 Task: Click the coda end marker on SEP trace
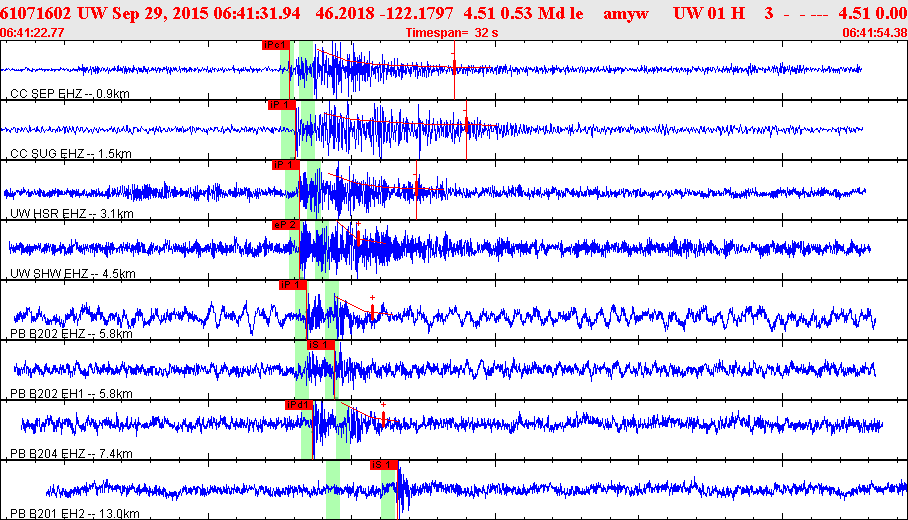click(x=455, y=68)
